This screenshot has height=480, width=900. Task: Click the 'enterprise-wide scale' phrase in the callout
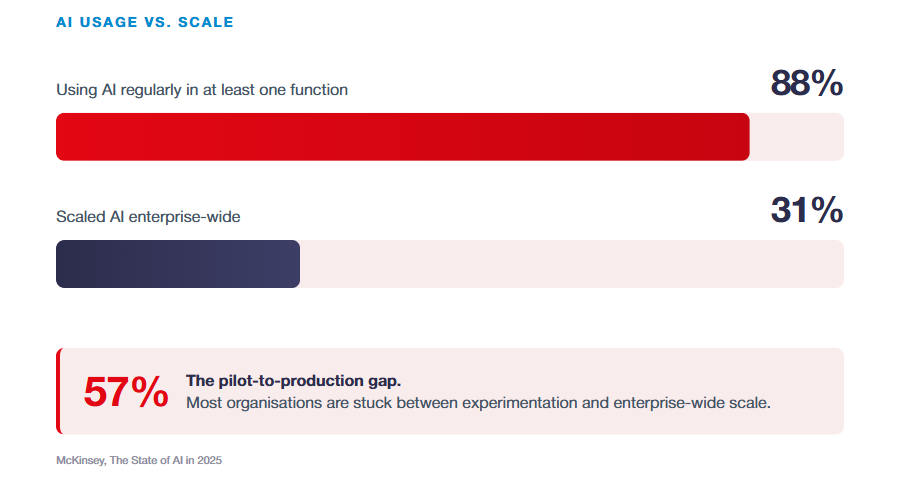pos(690,403)
